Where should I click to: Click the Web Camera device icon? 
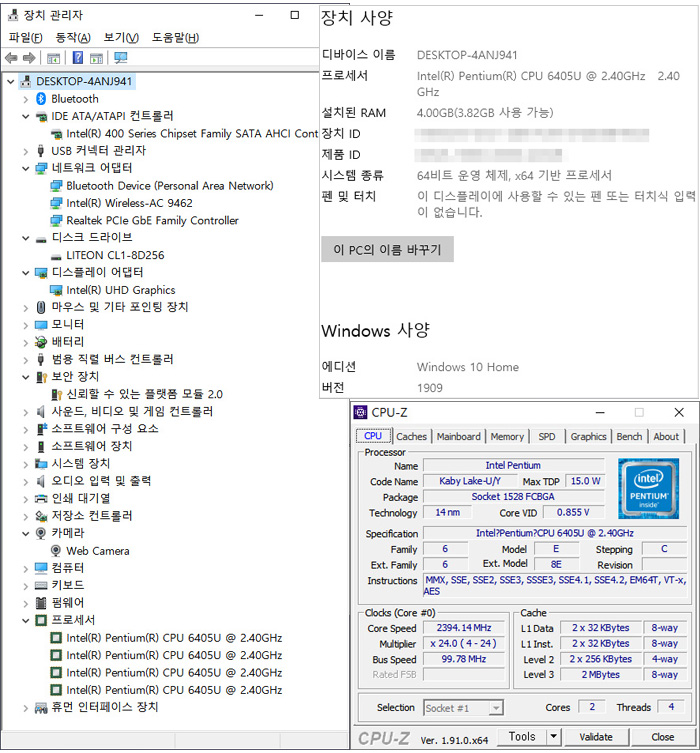click(56, 551)
